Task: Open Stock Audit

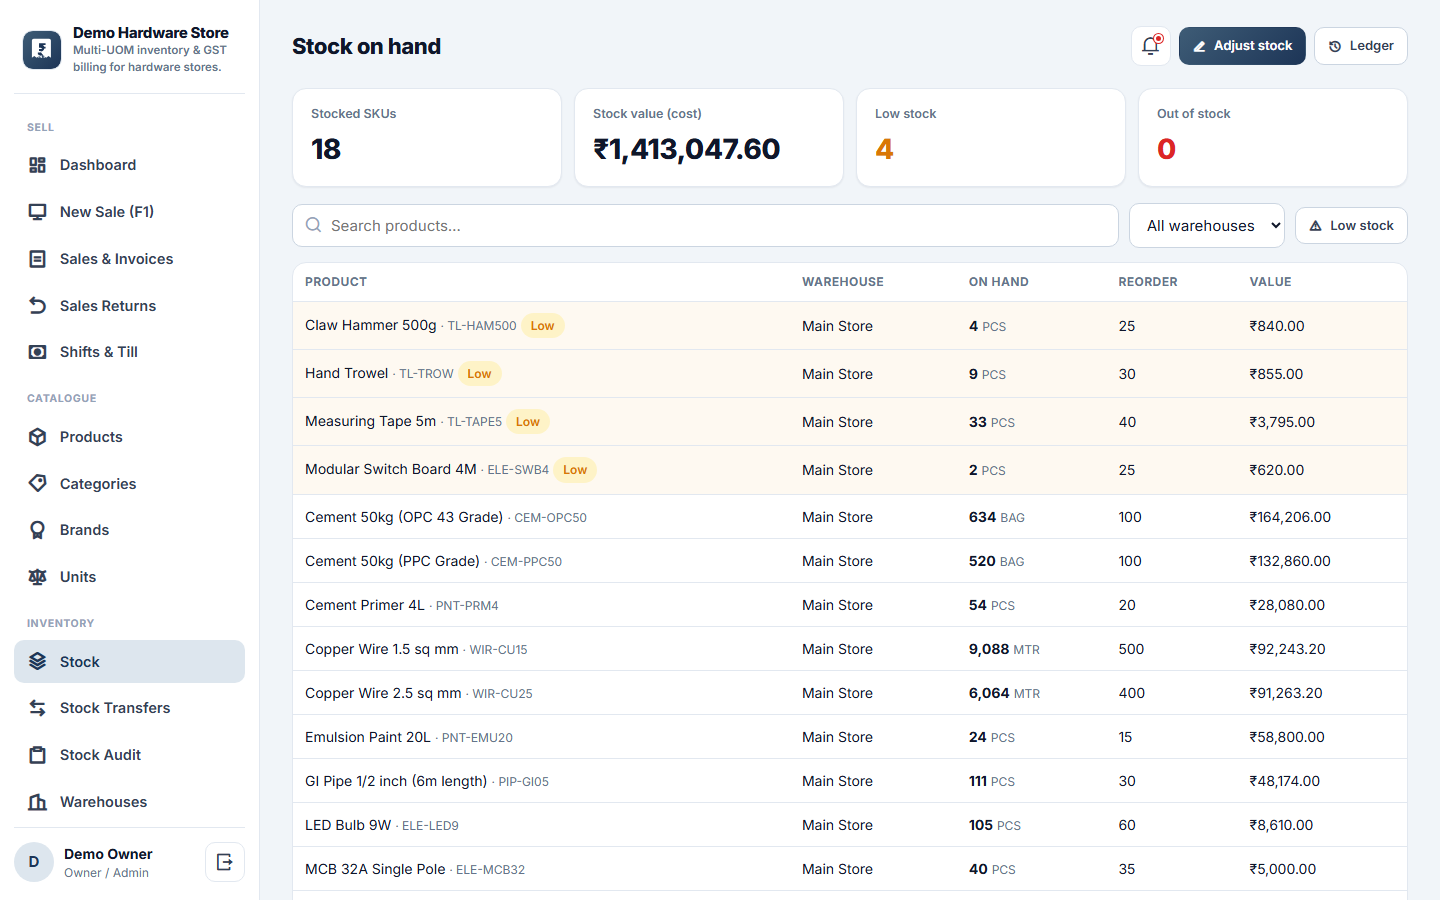Action: 129,755
